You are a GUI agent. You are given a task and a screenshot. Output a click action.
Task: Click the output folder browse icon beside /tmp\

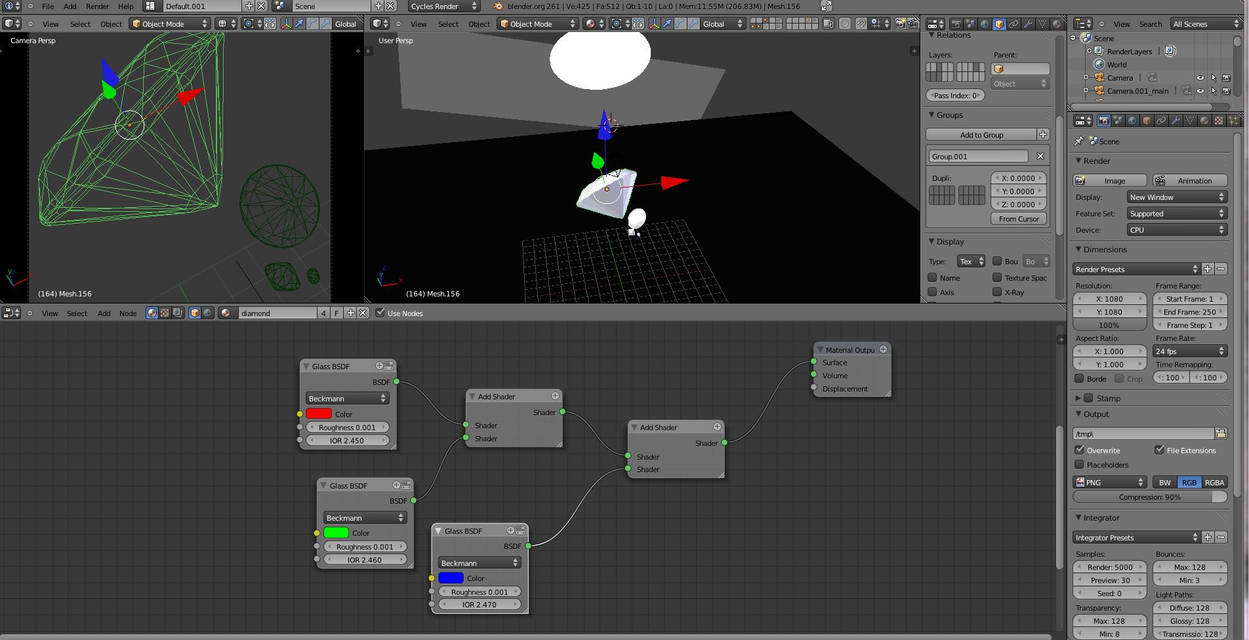[1220, 433]
